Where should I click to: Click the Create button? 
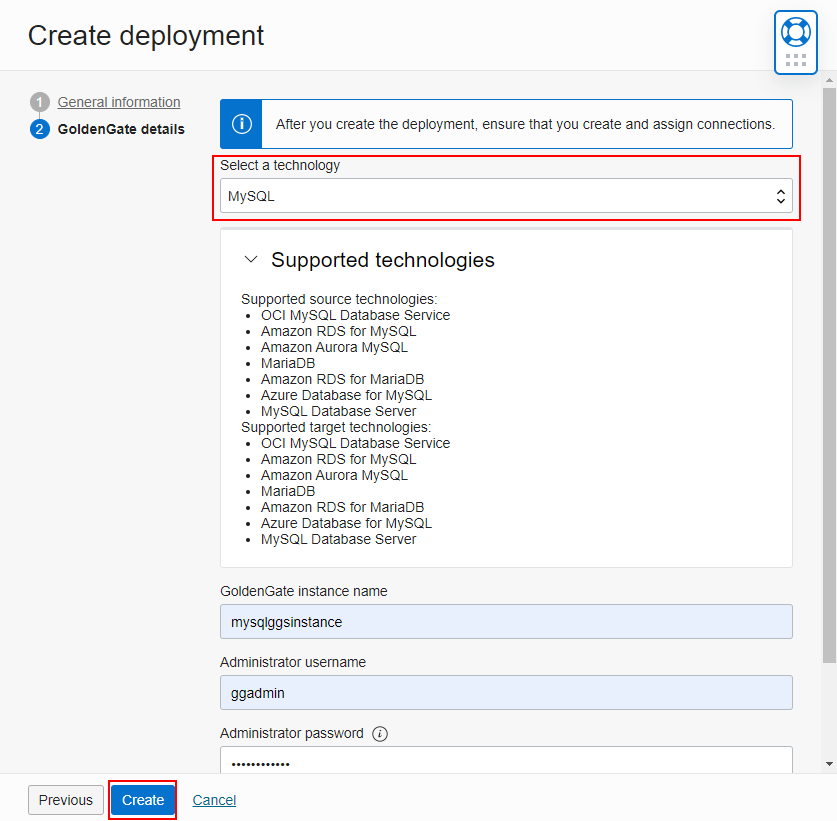(x=142, y=800)
